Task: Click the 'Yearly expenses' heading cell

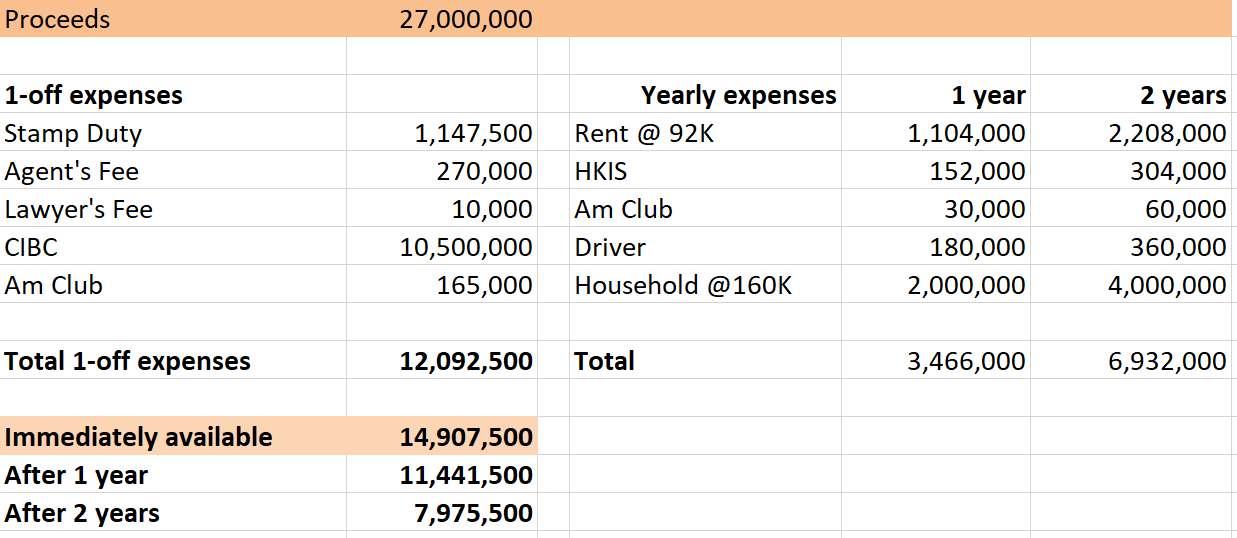Action: (x=705, y=95)
